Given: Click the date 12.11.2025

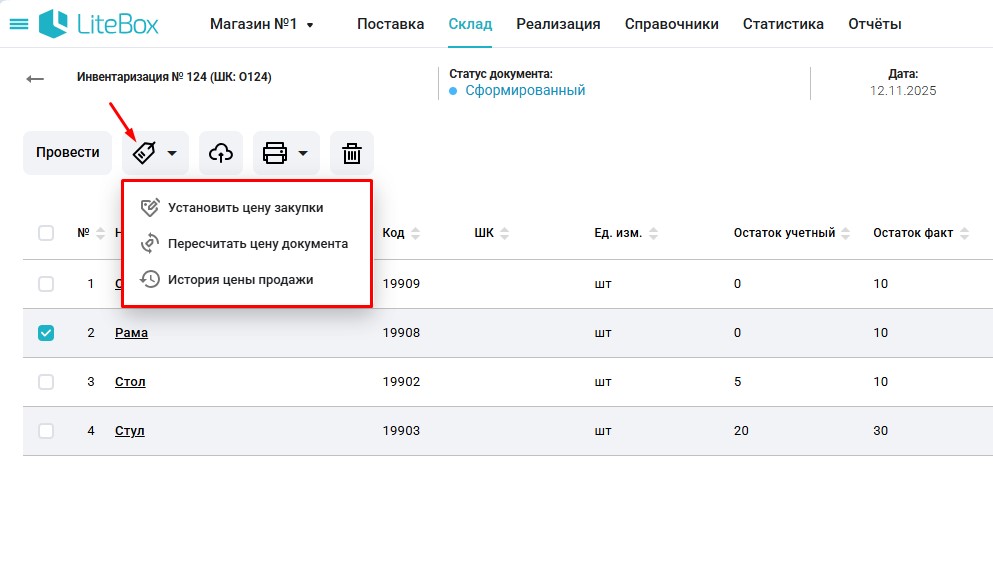Looking at the screenshot, I should click(902, 91).
